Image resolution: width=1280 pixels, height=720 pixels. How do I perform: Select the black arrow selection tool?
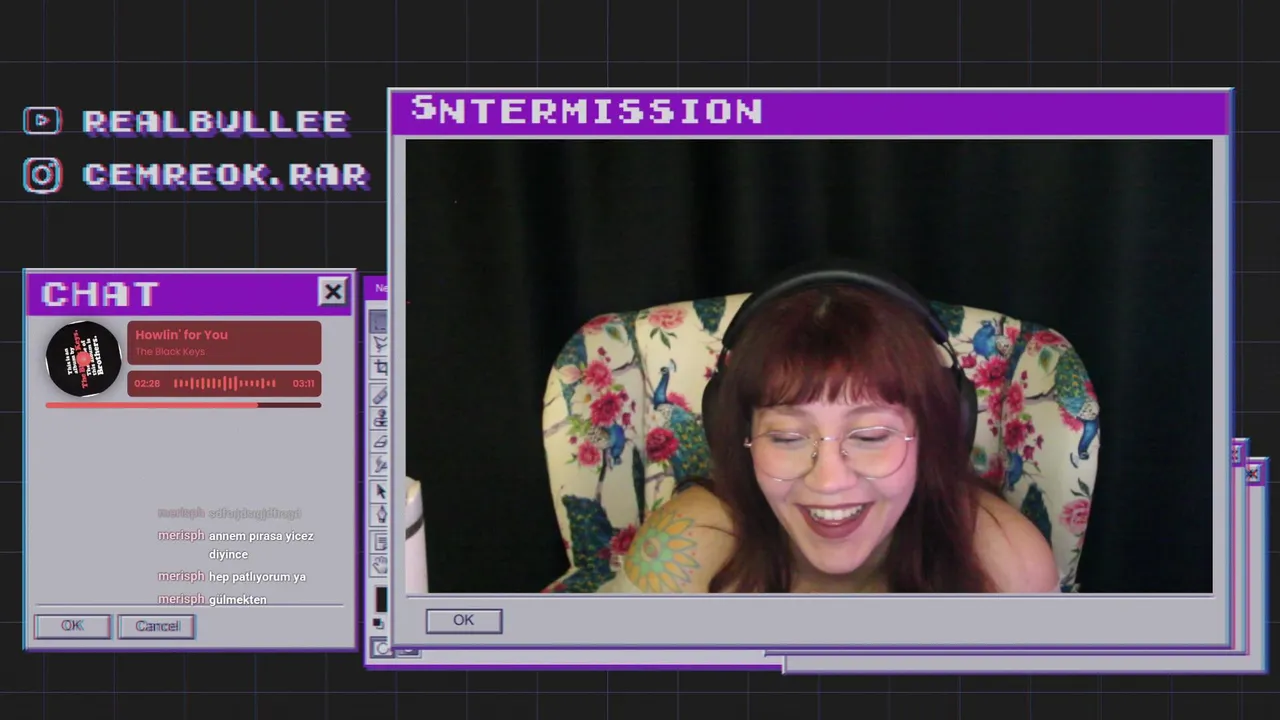click(x=380, y=491)
